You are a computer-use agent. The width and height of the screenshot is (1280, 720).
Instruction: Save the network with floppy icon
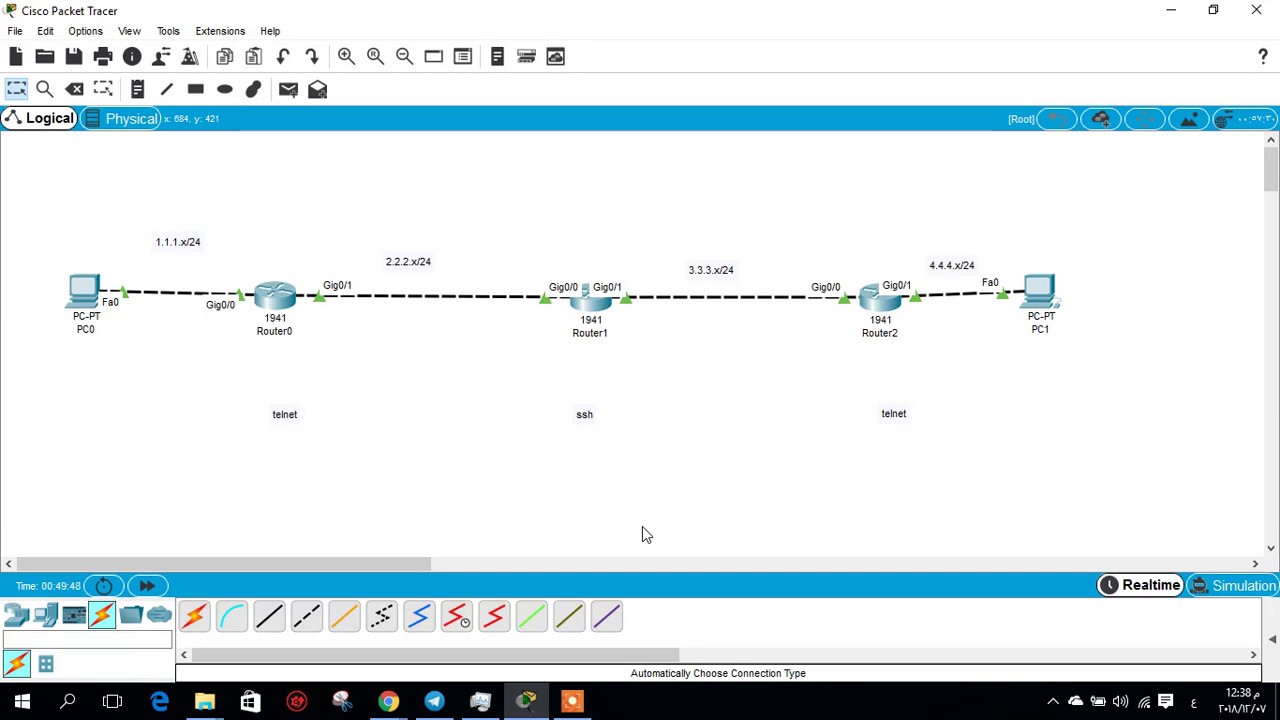tap(74, 57)
